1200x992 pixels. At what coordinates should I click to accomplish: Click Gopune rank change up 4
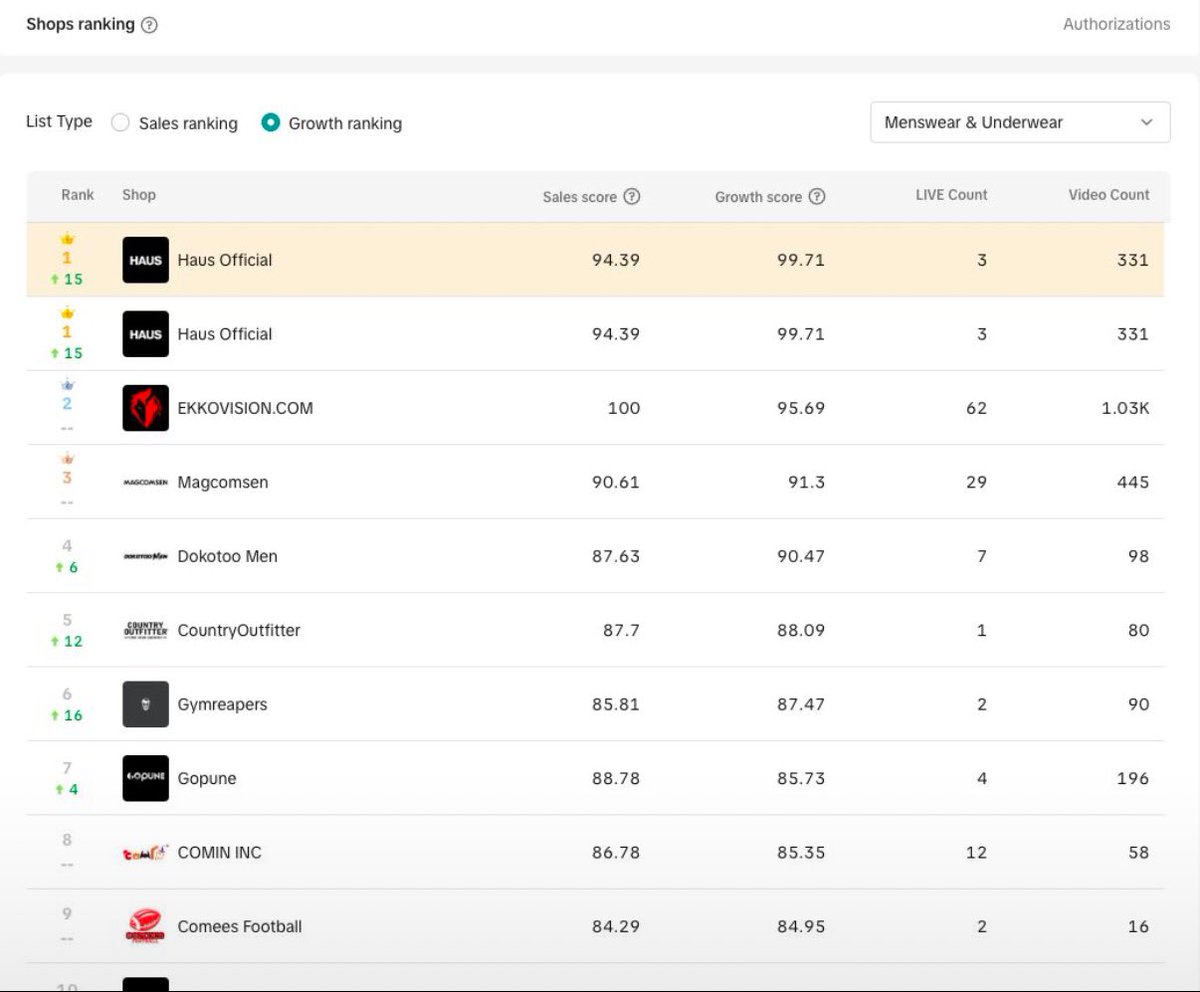[67, 789]
